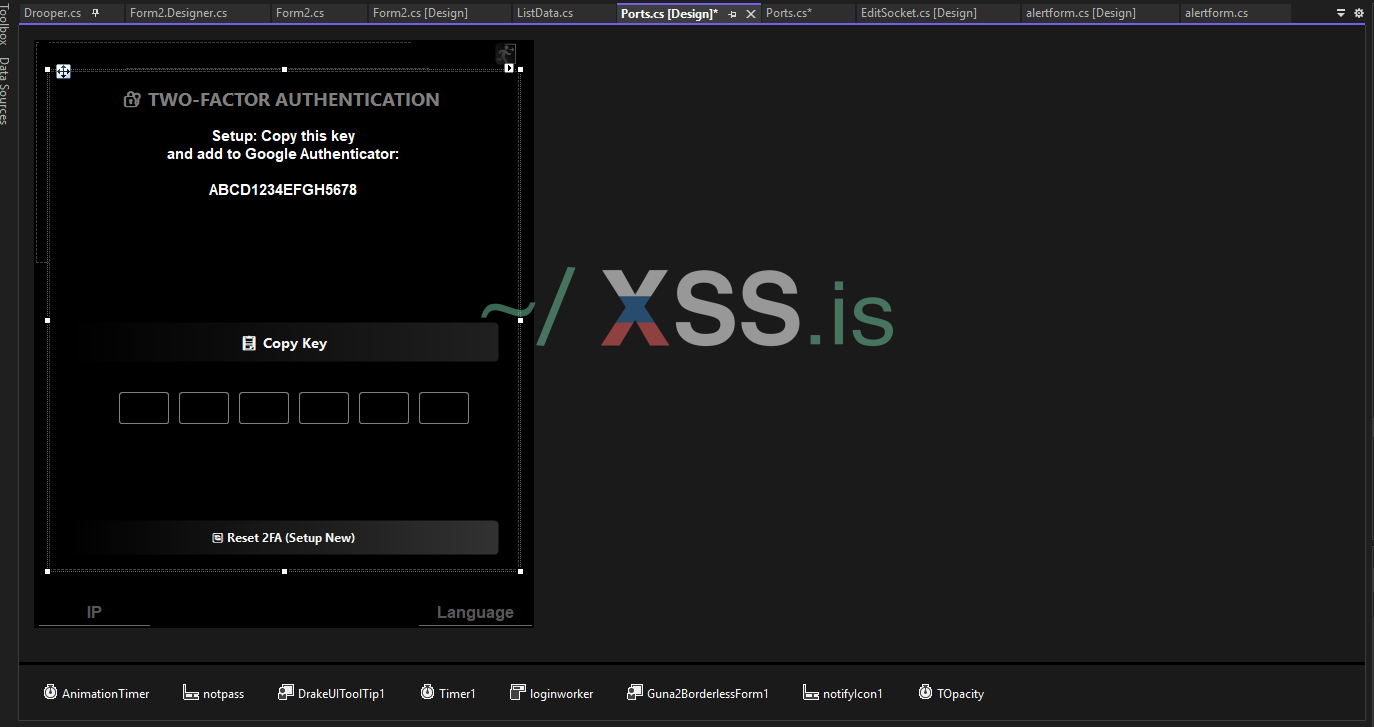Click the third 2FA code digit box
This screenshot has width=1374, height=727.
point(264,408)
